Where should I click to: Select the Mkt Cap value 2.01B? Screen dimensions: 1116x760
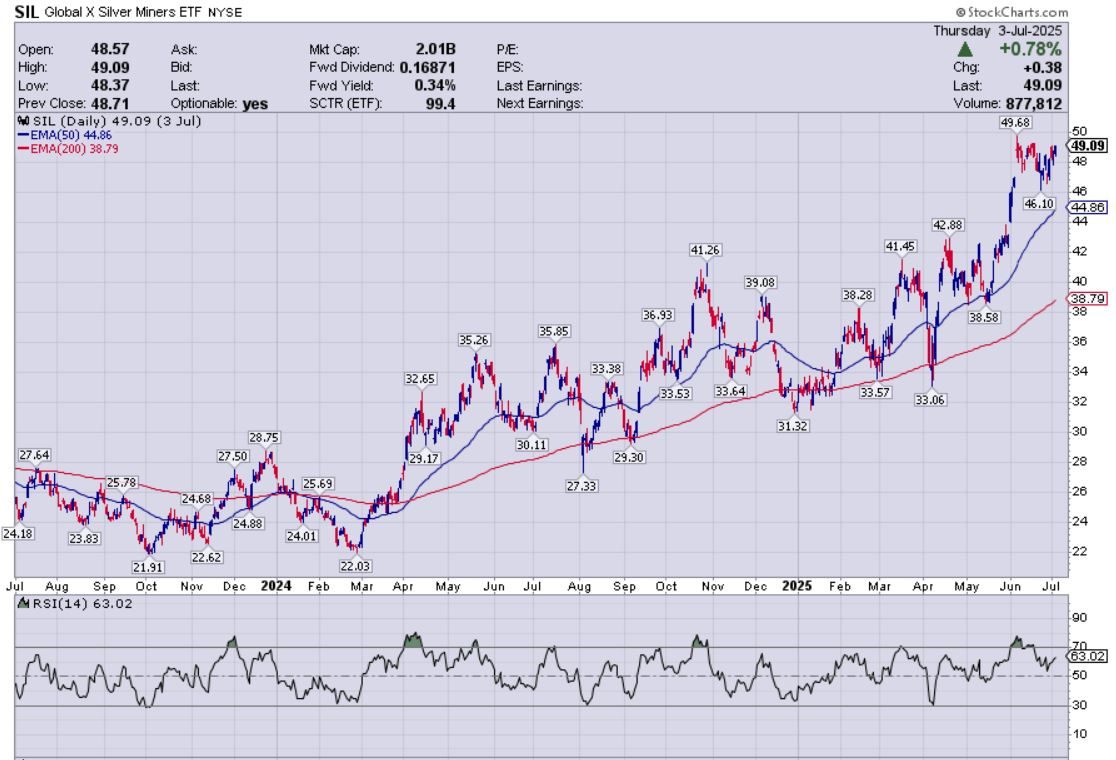click(x=436, y=49)
